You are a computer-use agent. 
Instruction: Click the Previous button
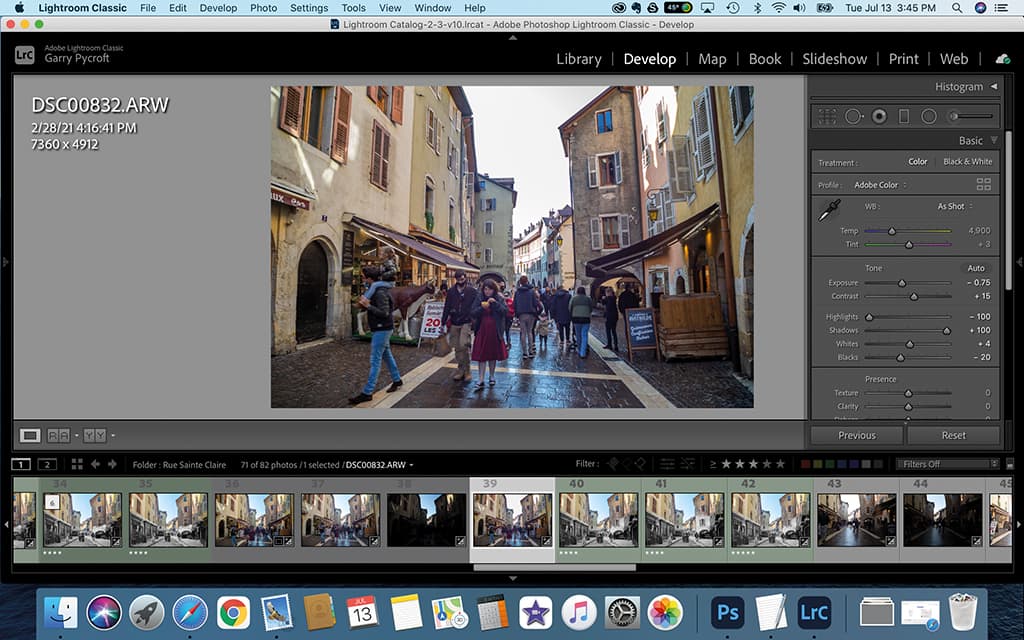(x=857, y=435)
